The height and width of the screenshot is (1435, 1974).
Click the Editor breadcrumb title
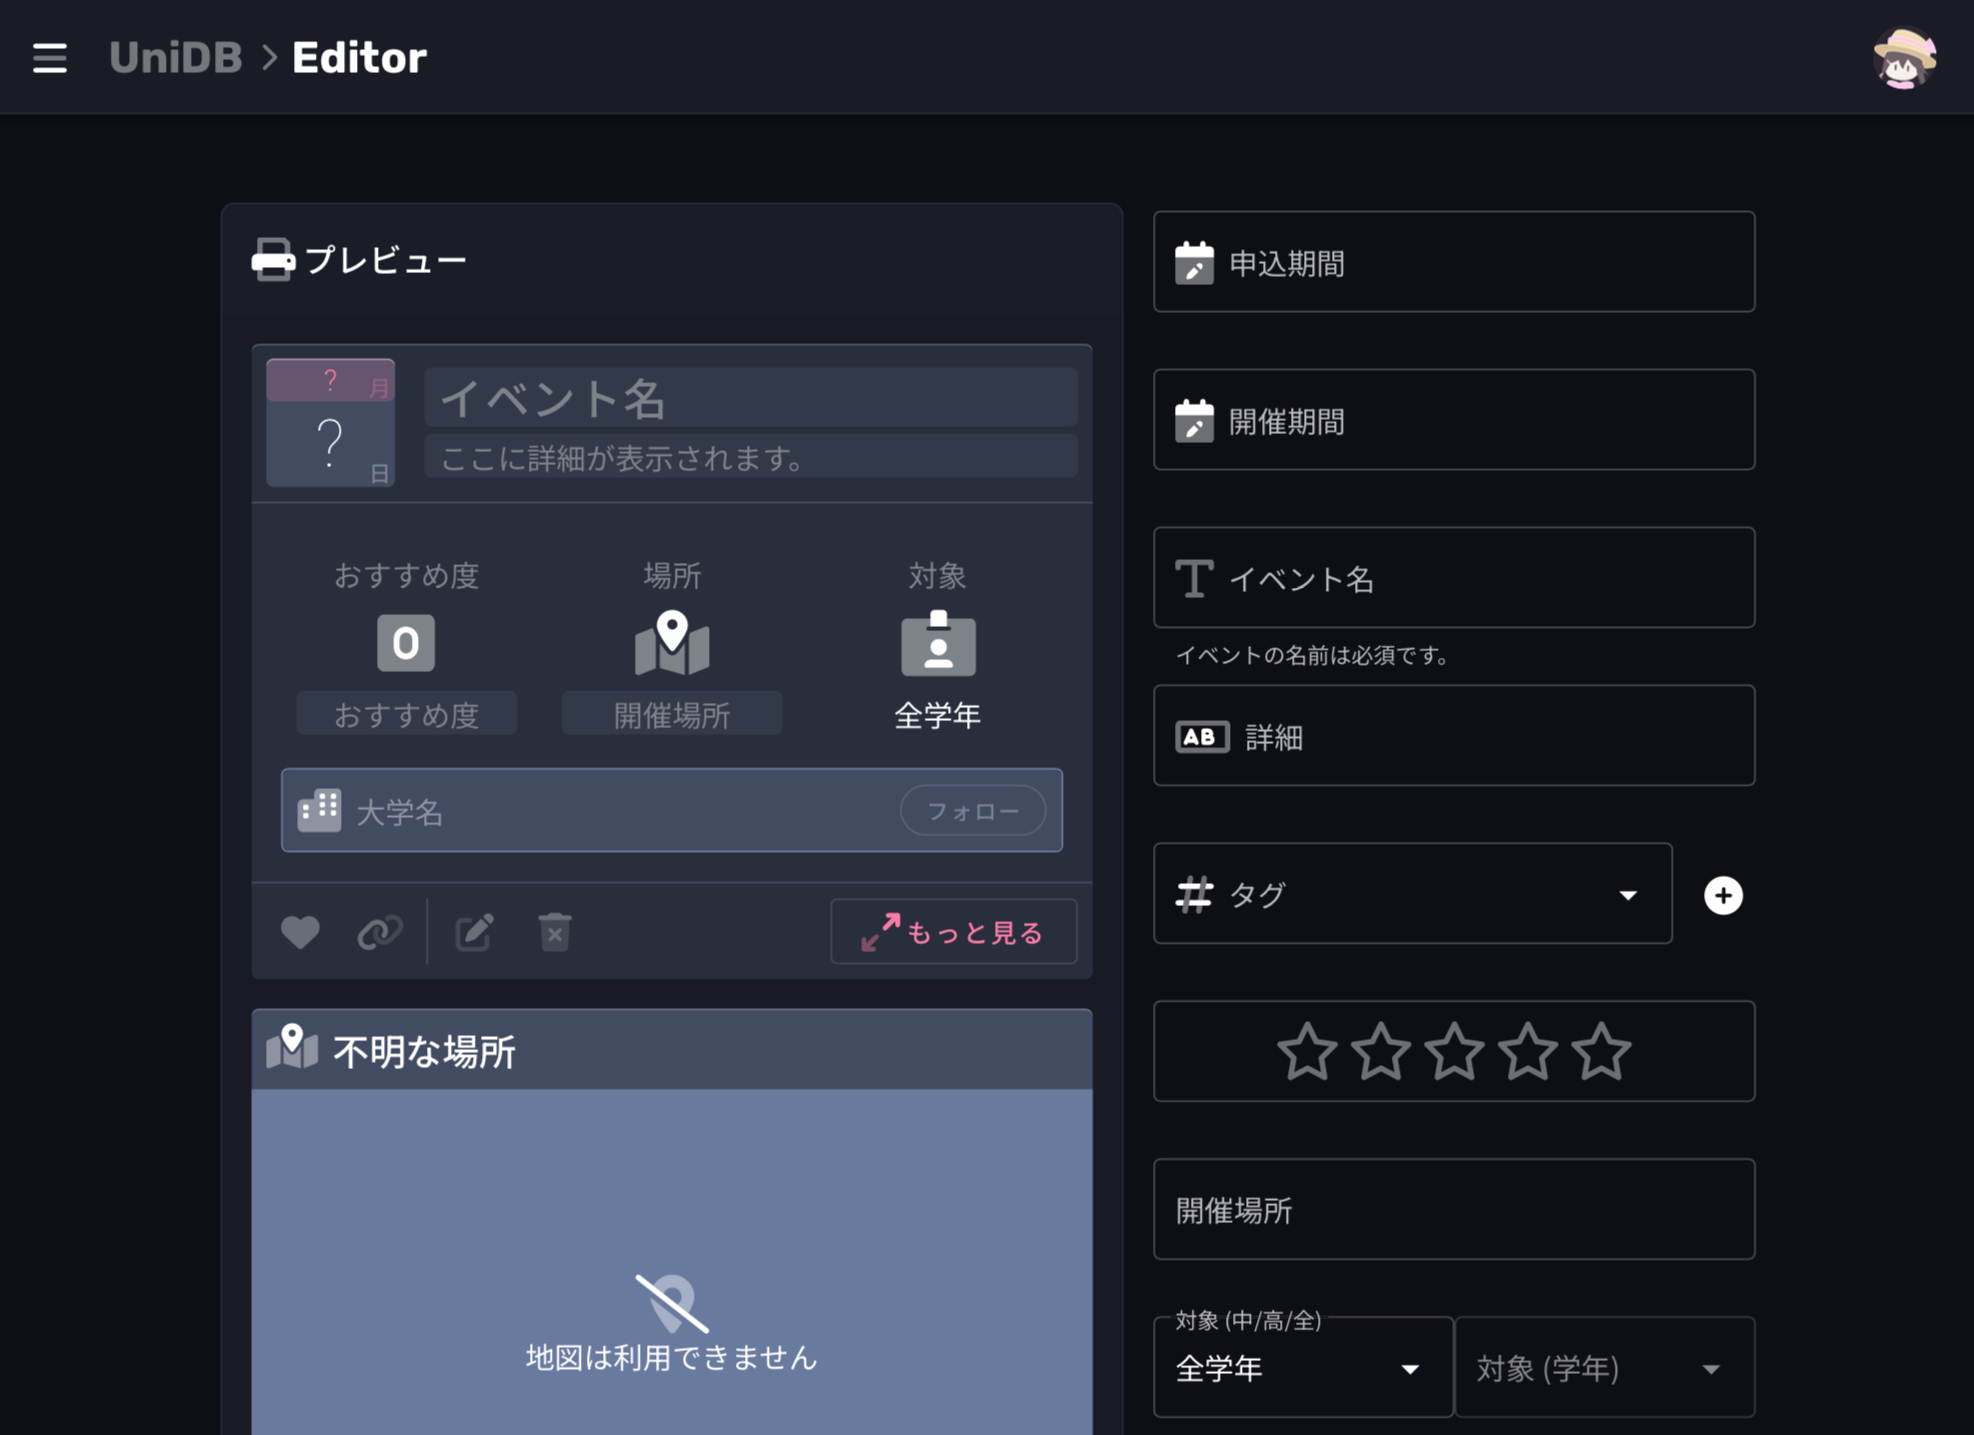pyautogui.click(x=359, y=58)
